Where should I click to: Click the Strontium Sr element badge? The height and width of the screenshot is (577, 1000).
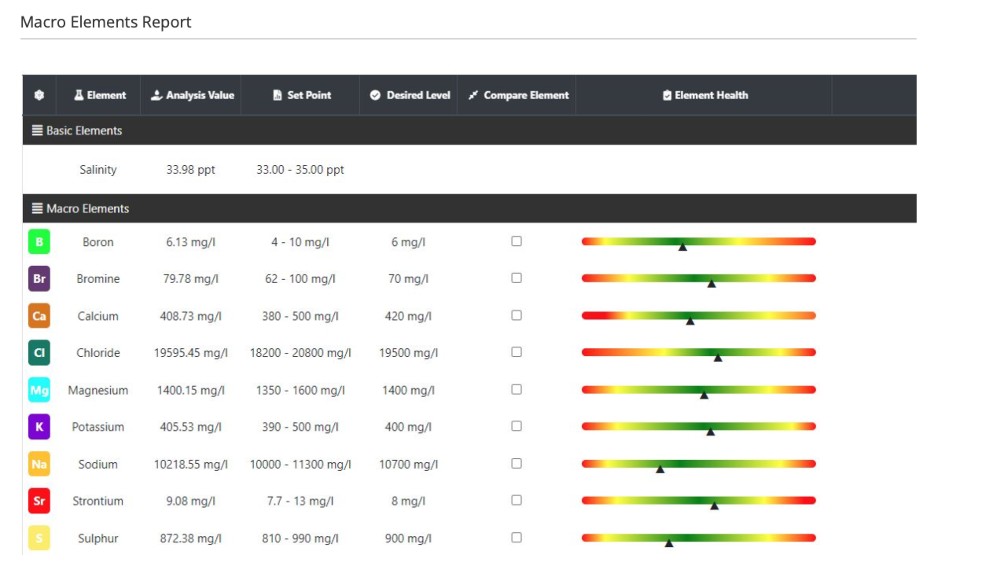pos(38,500)
